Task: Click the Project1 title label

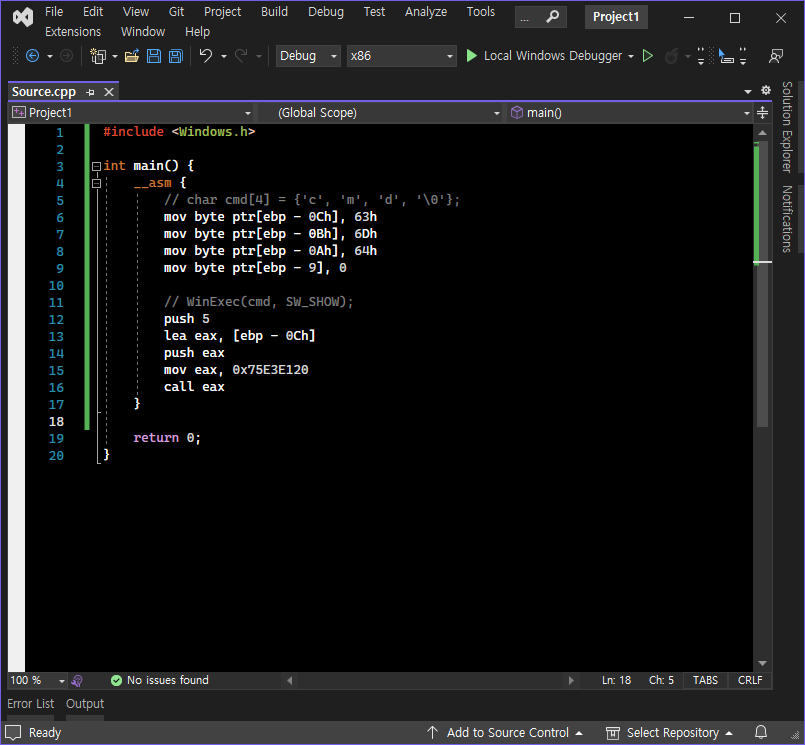Action: [x=616, y=17]
